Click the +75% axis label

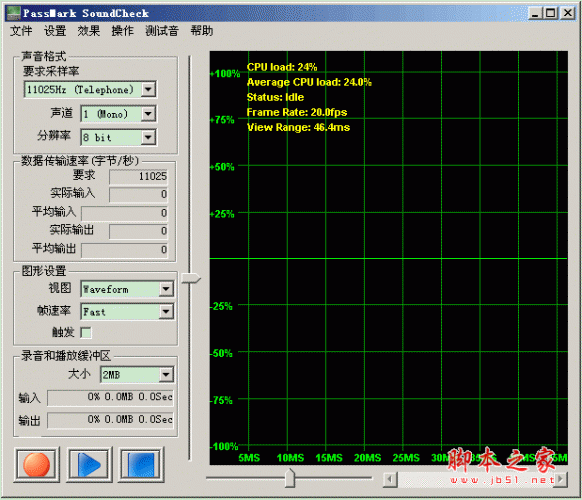pos(222,120)
